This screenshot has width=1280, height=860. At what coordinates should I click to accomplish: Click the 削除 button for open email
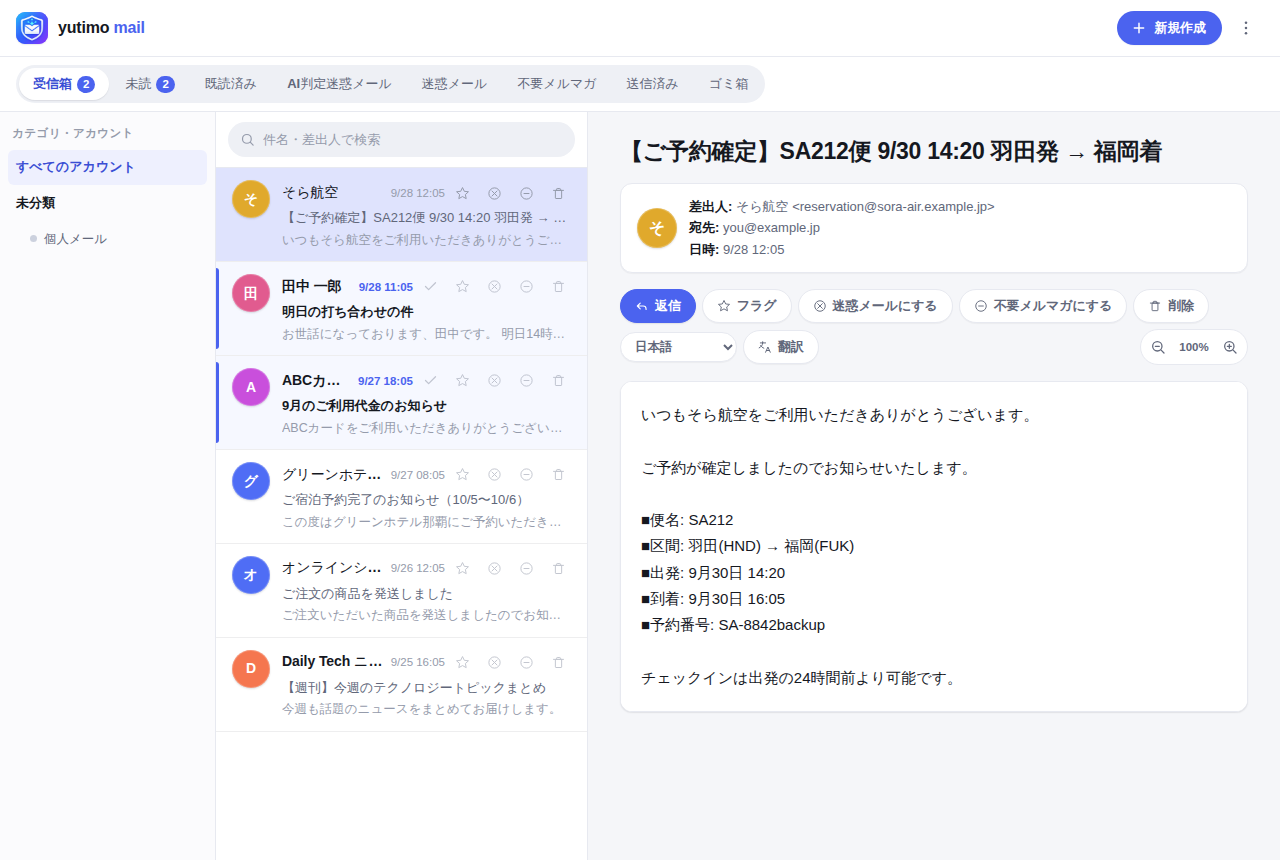click(1171, 306)
